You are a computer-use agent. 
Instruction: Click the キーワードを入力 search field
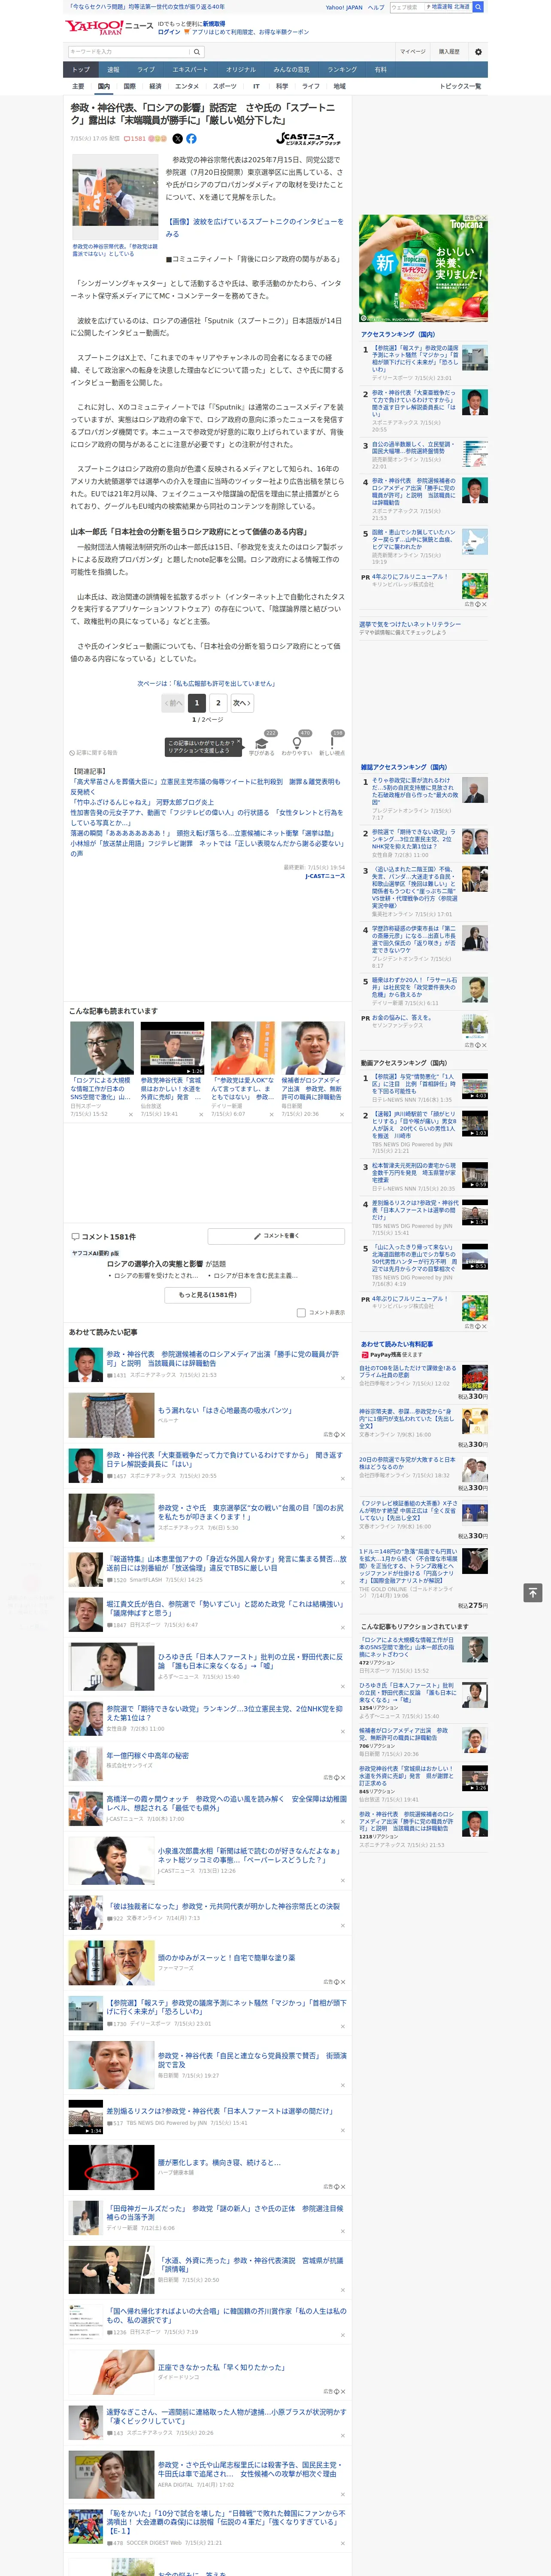129,52
